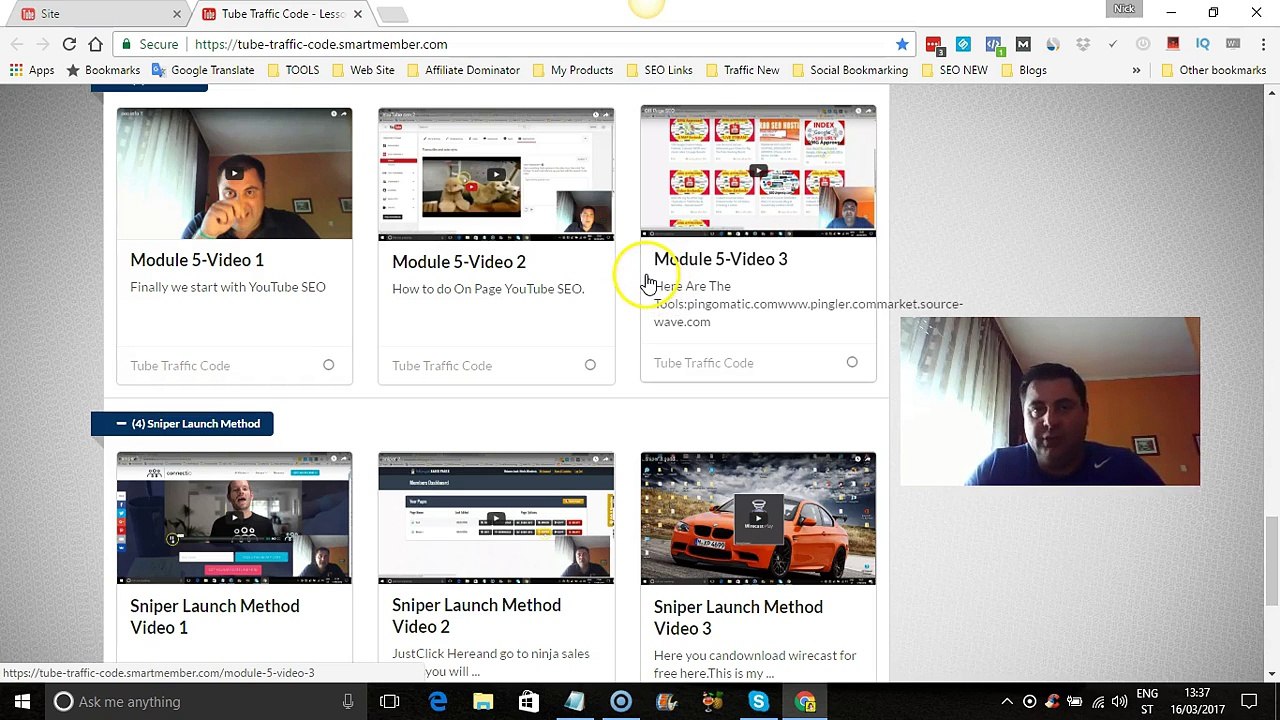Reload the current page

(69, 44)
